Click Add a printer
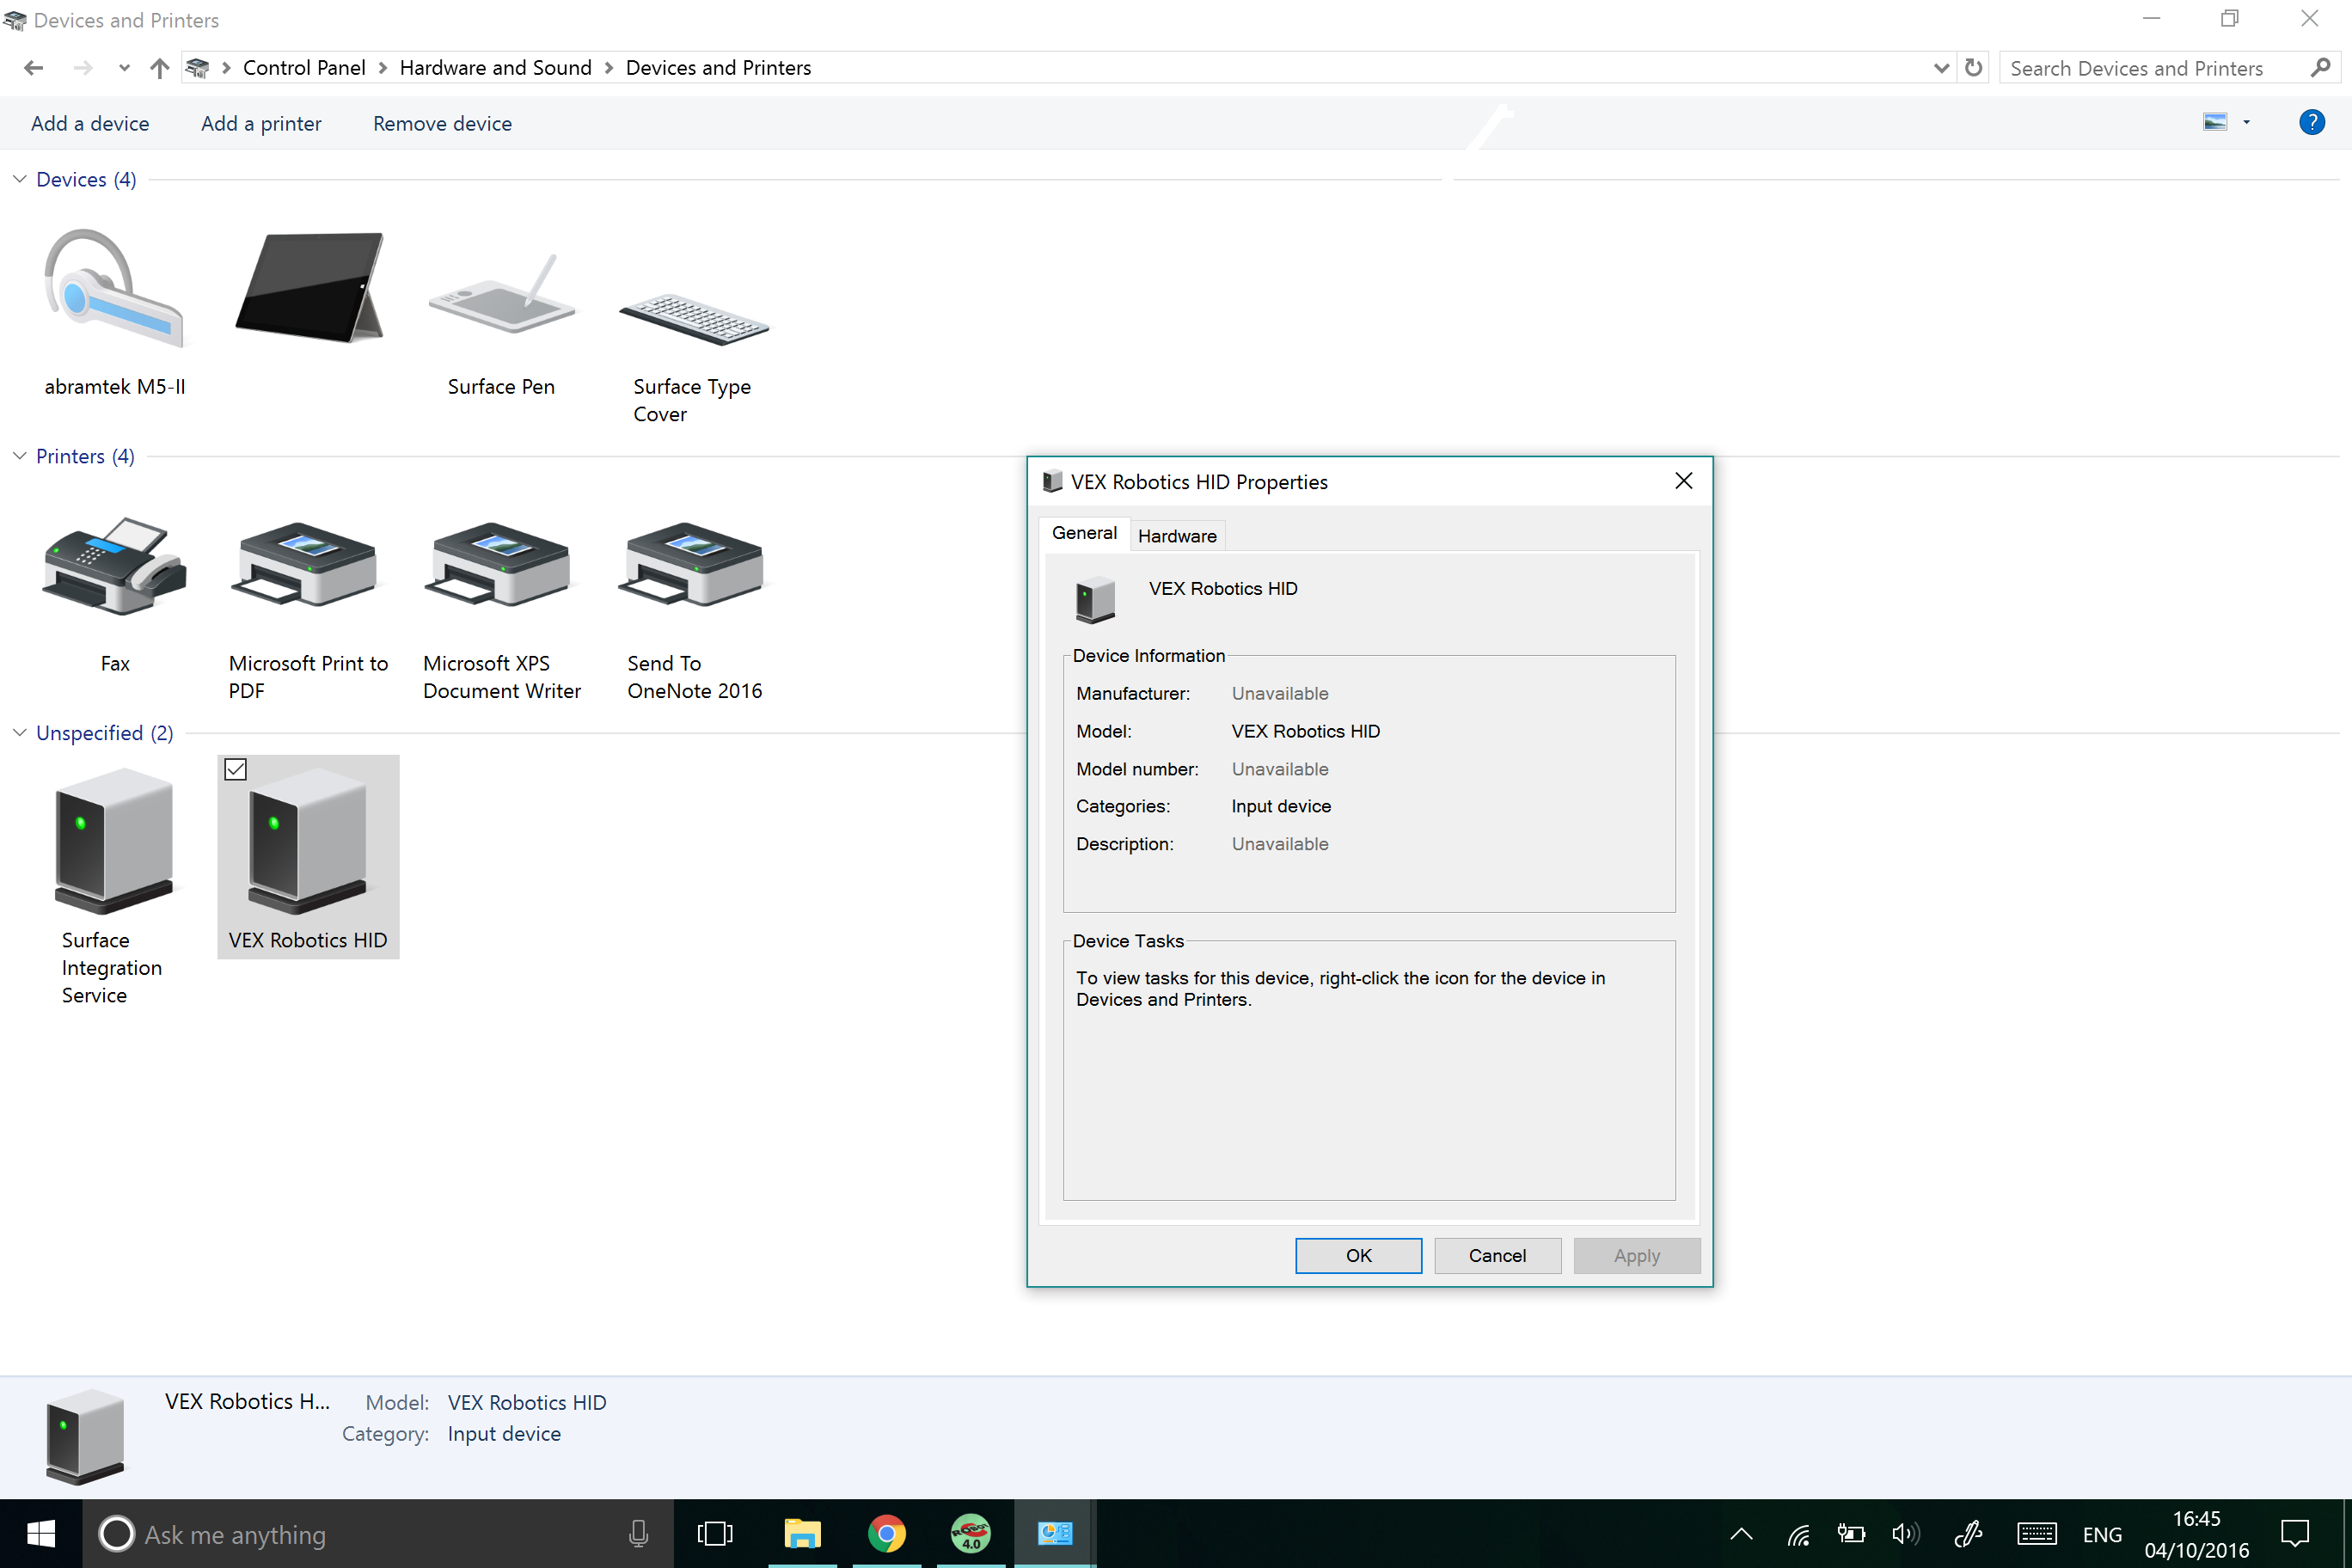 pyautogui.click(x=261, y=123)
